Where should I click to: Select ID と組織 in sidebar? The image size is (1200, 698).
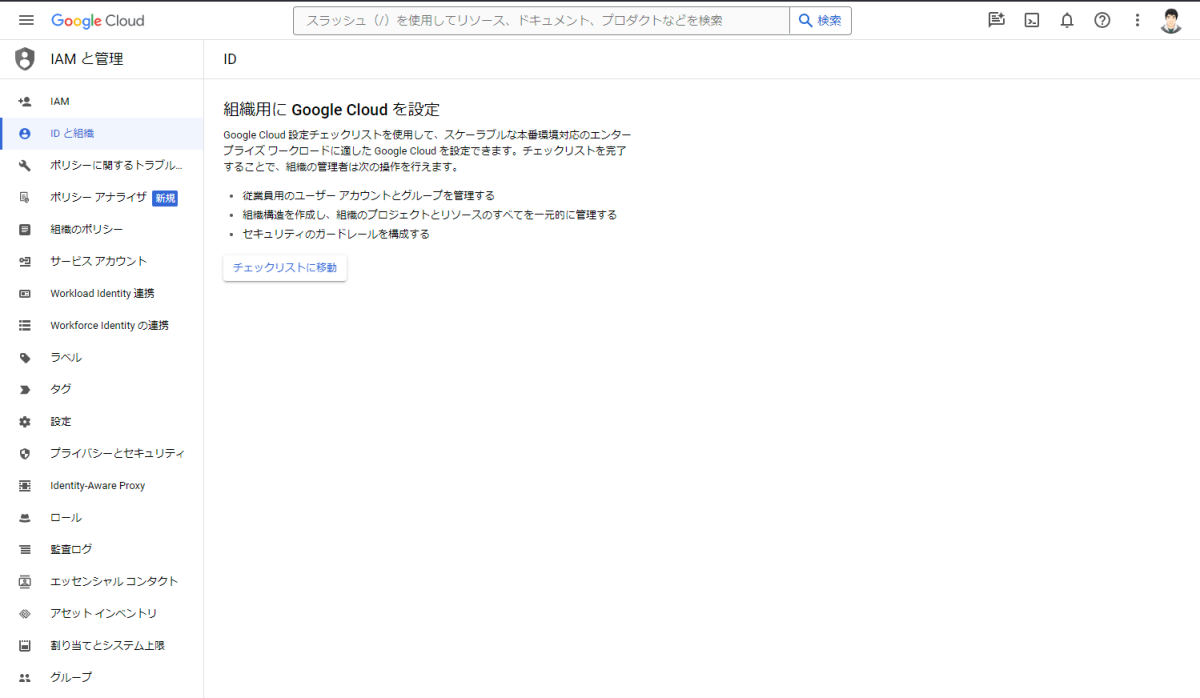101,133
